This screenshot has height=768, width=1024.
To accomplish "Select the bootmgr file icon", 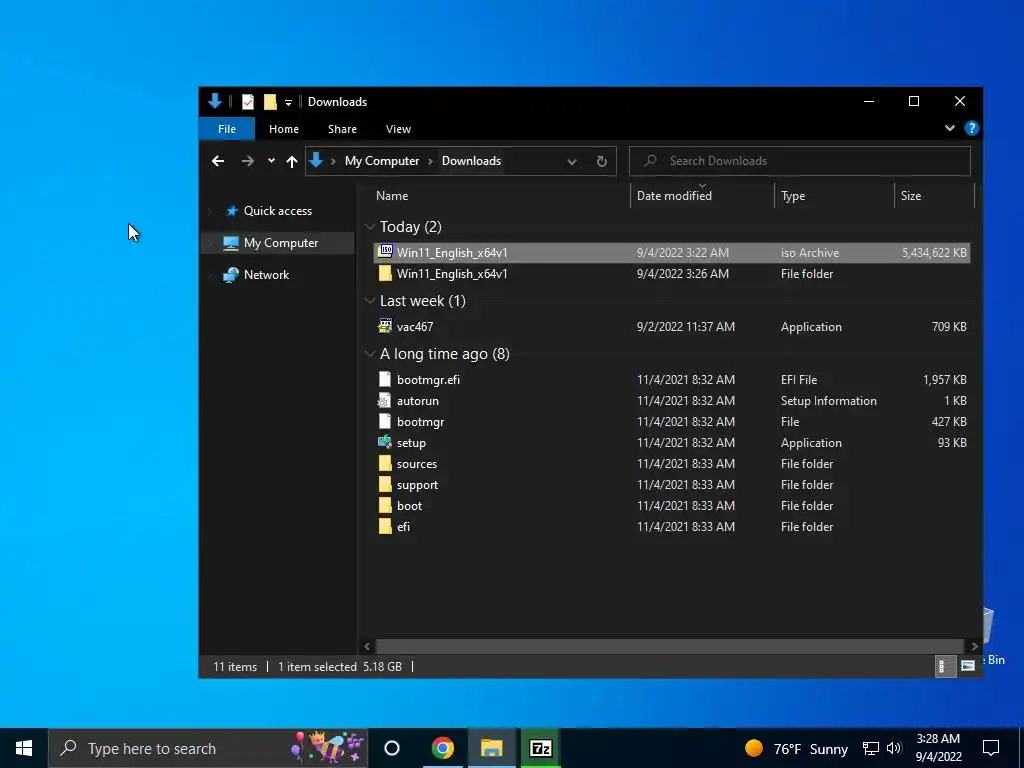I will click(385, 421).
